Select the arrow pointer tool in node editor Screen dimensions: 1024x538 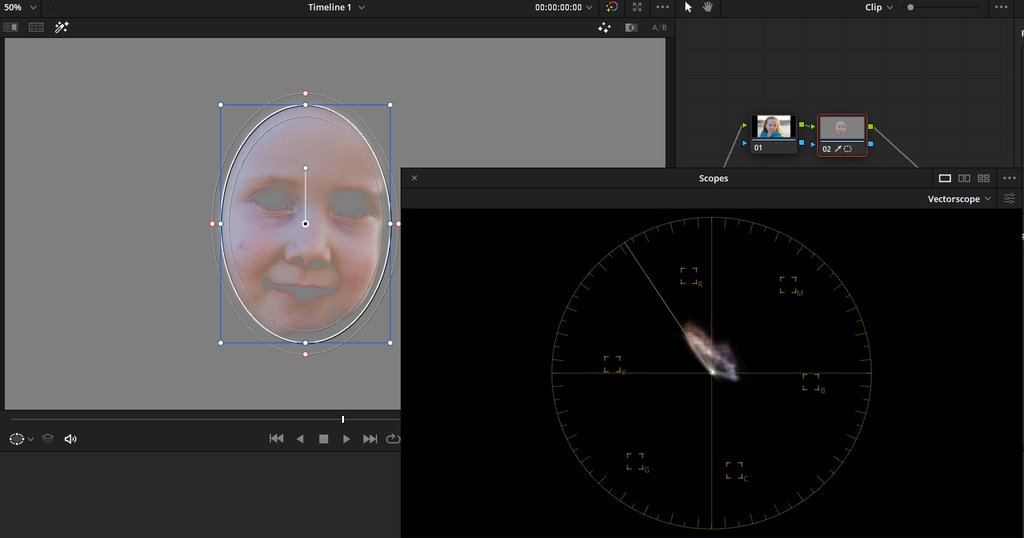688,7
